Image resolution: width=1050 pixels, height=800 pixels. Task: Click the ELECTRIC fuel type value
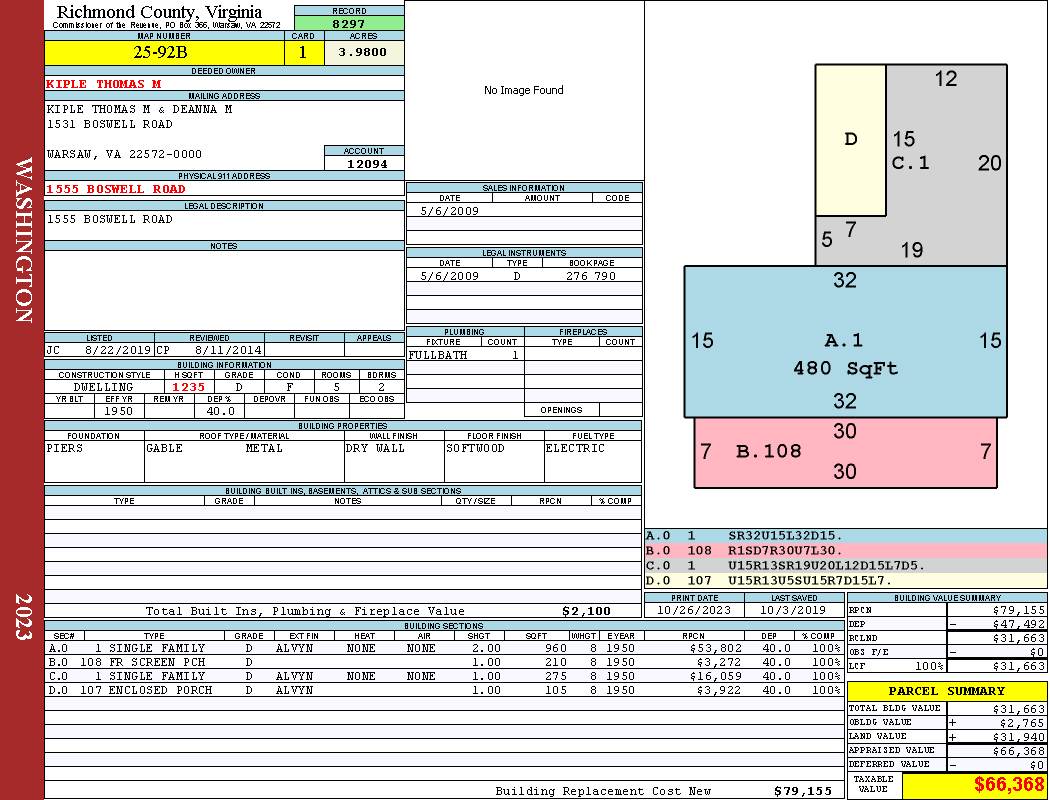point(575,449)
